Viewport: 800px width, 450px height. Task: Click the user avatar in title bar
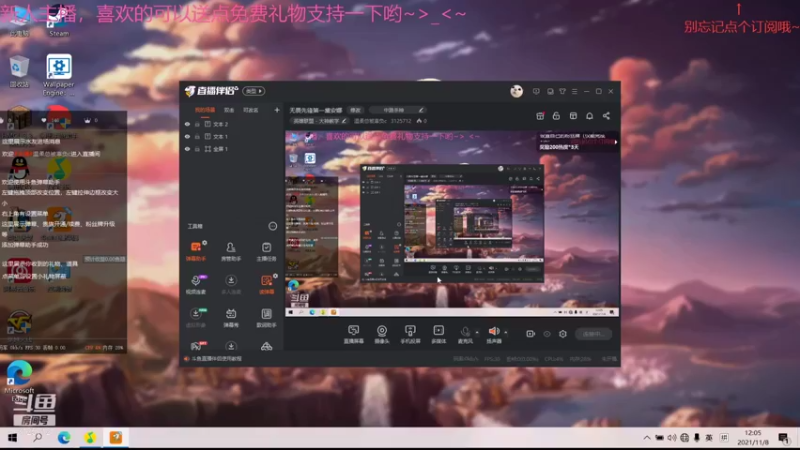(x=516, y=91)
